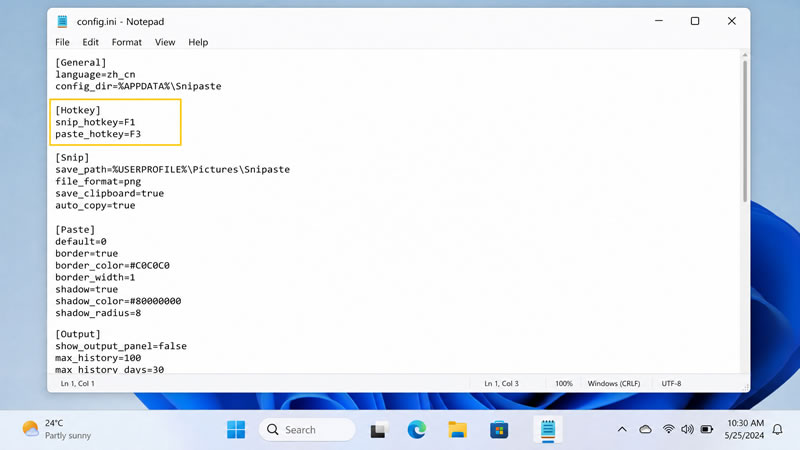Open the notification bell icon
800x450 pixels.
tap(777, 430)
